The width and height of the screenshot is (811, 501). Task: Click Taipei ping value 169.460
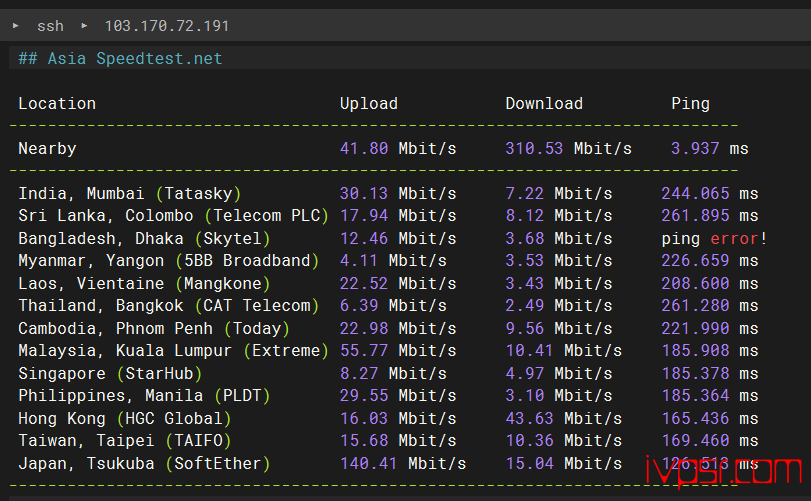(x=695, y=441)
